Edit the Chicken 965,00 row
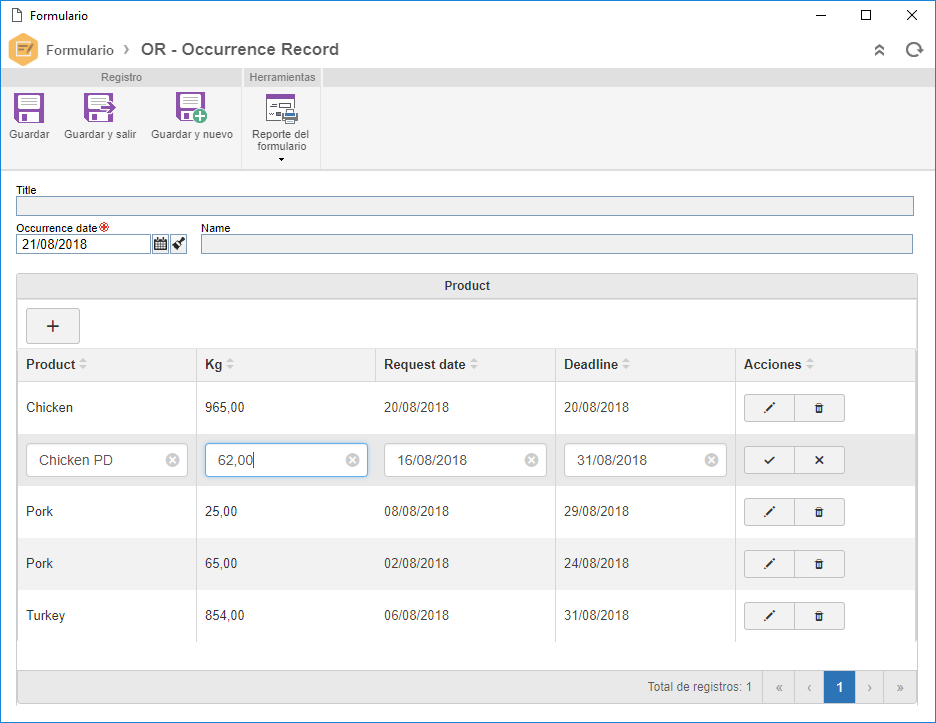This screenshot has height=723, width=936. (769, 408)
